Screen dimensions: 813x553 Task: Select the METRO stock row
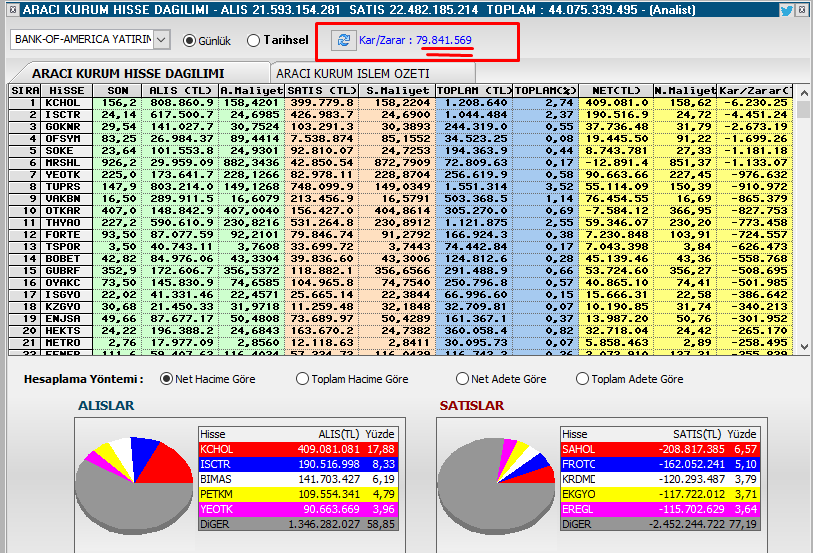point(401,343)
